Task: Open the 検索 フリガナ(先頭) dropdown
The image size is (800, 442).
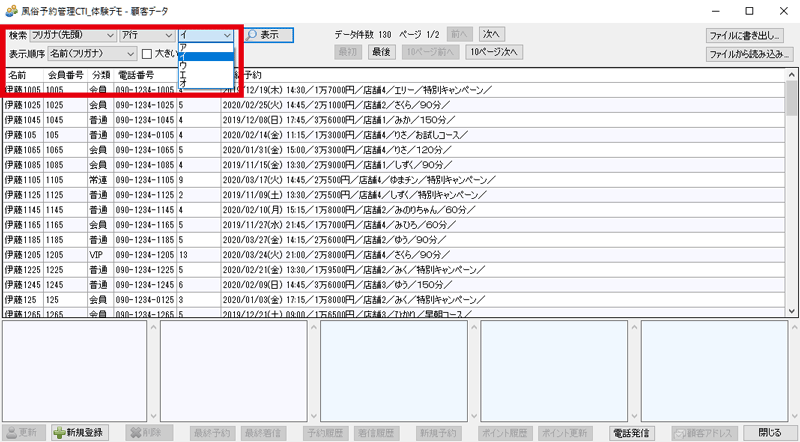Action: pyautogui.click(x=71, y=35)
